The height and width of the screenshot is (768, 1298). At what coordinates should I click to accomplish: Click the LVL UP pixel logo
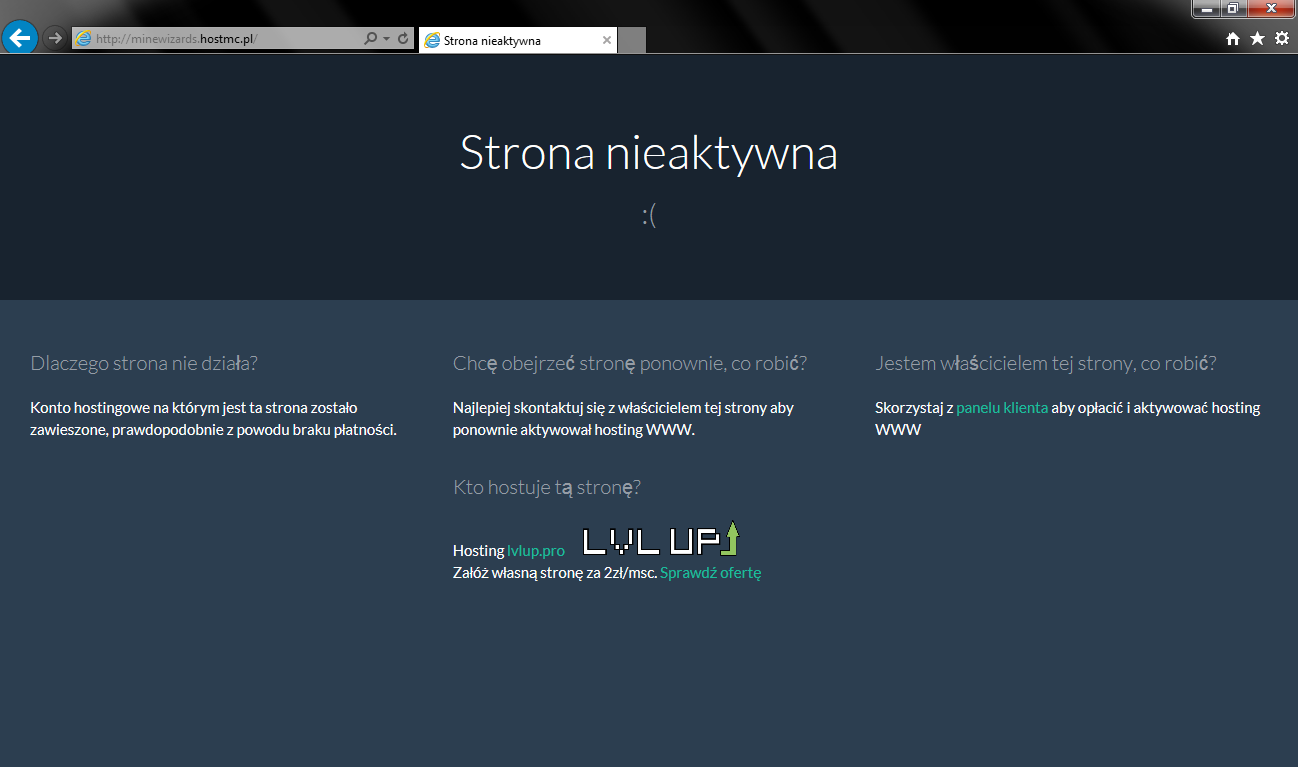[660, 540]
